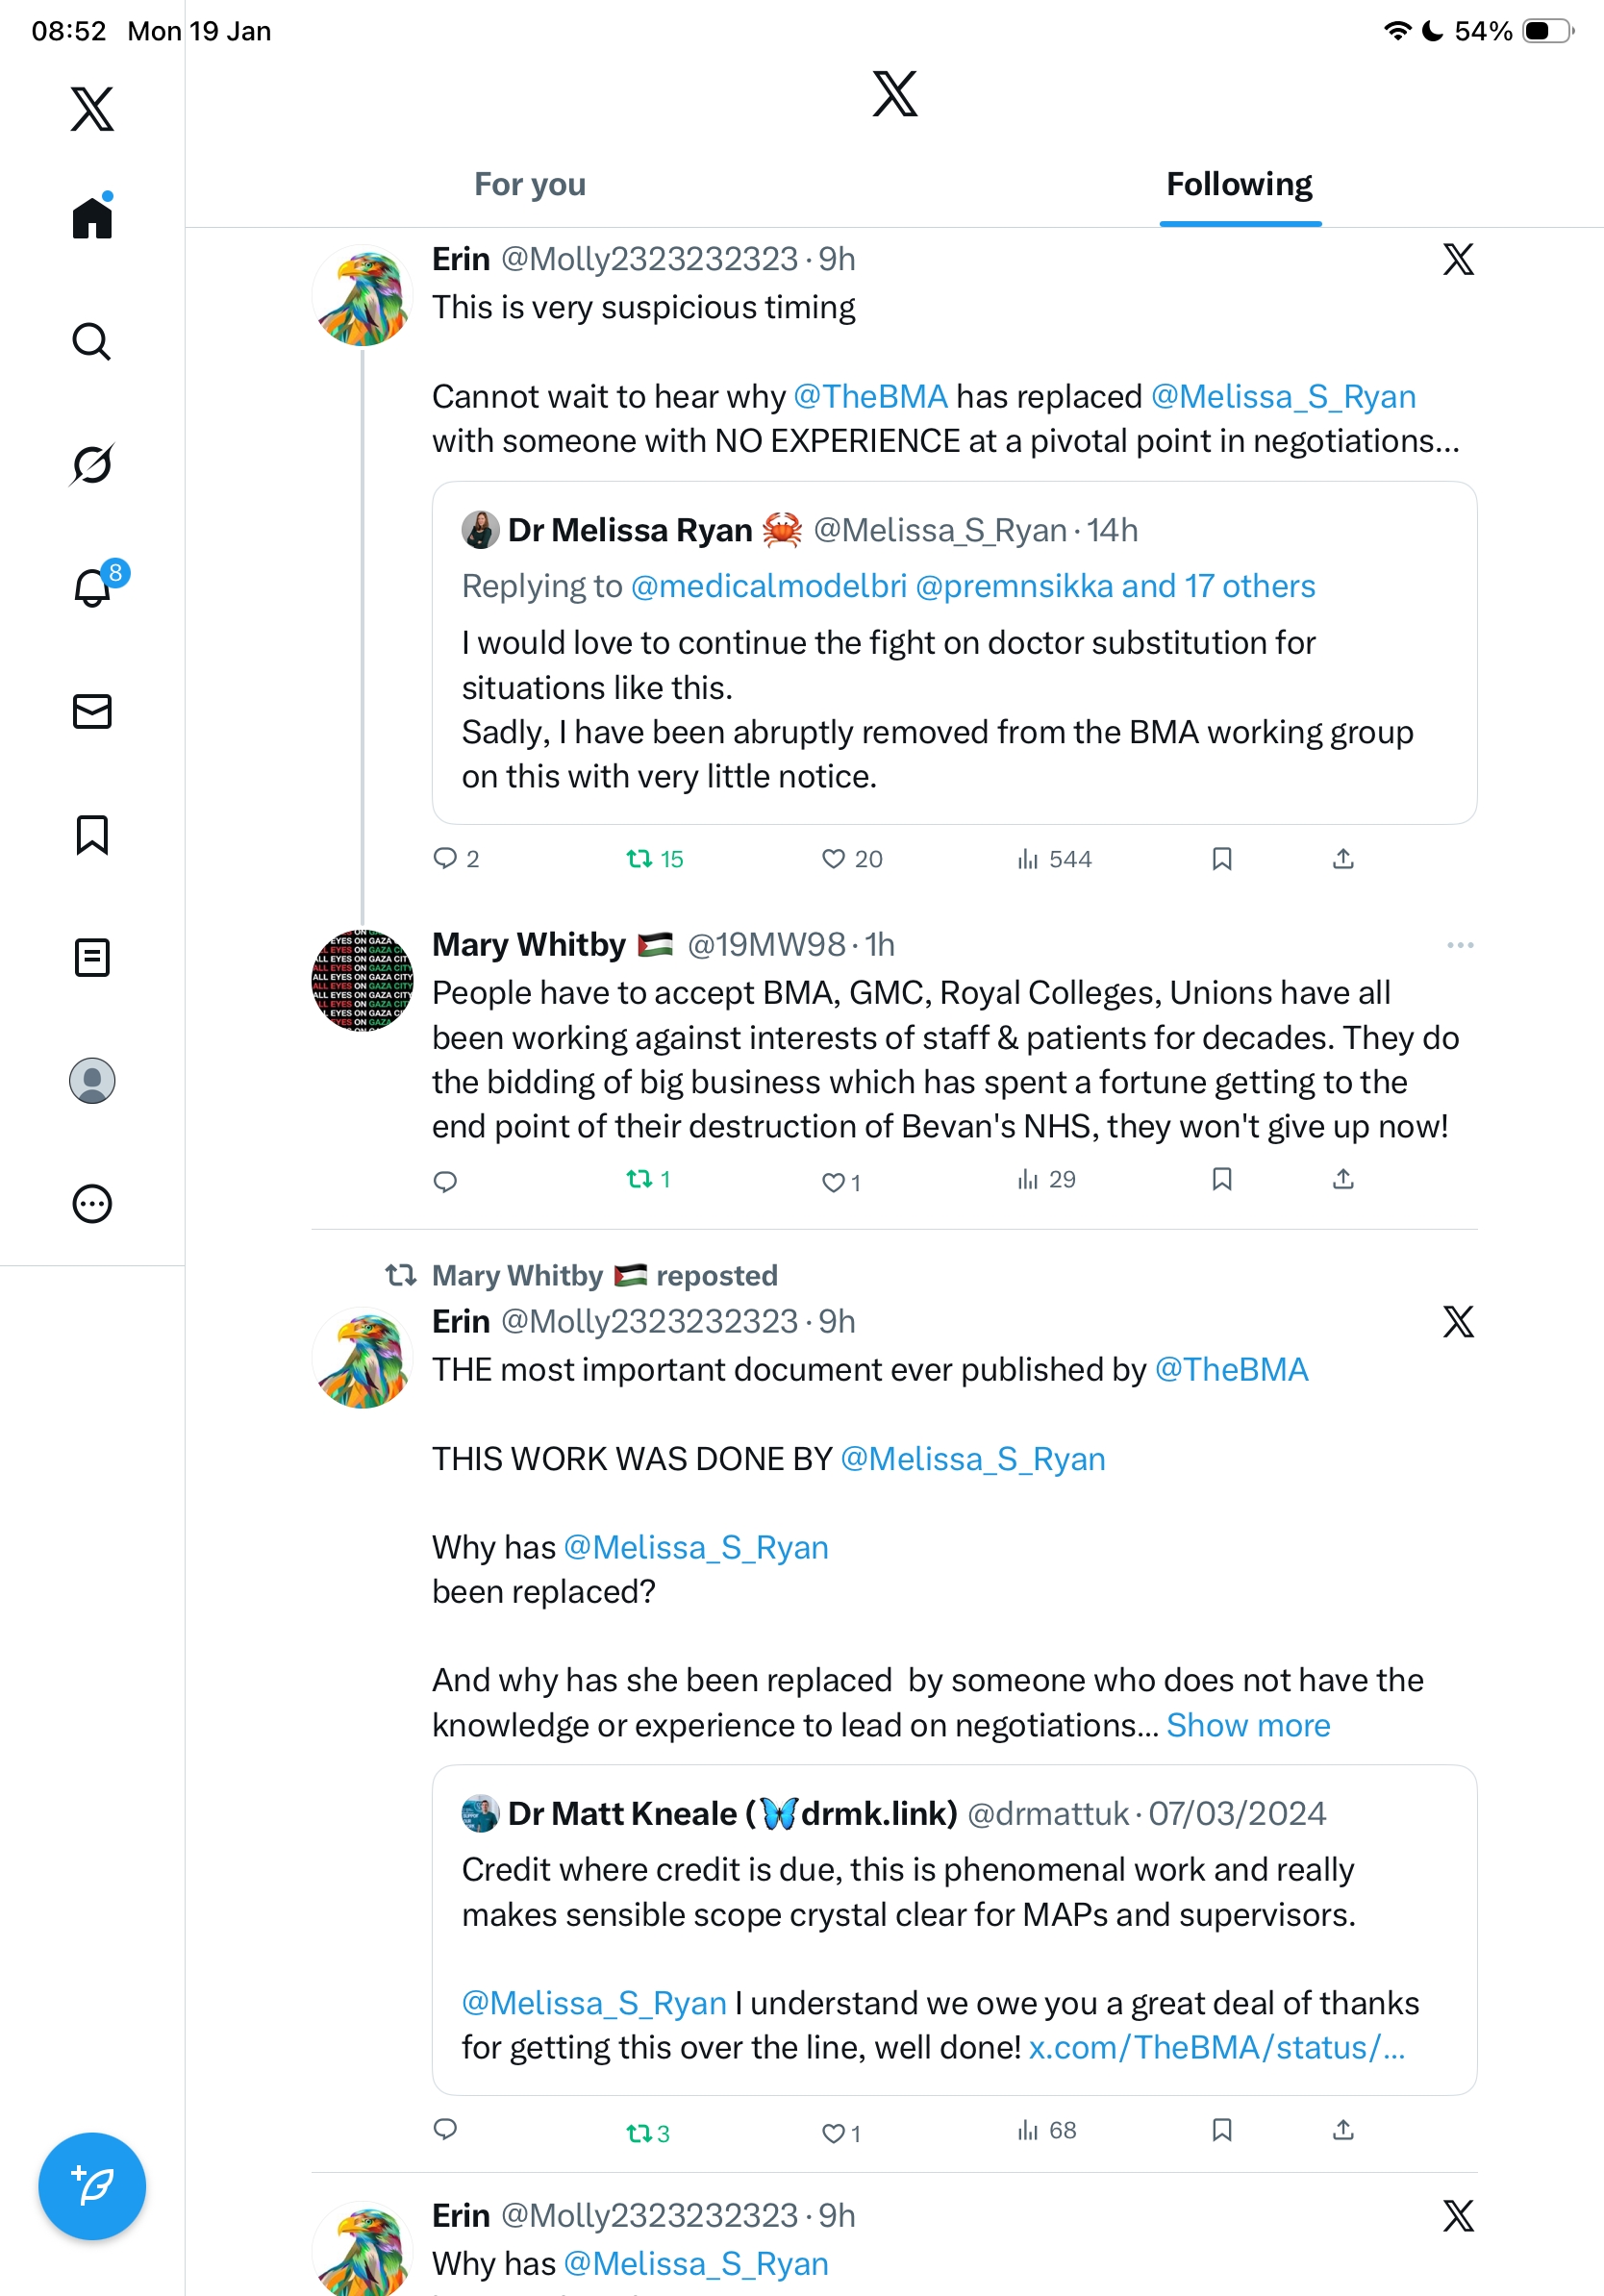Open the Search page in sidebar

pyautogui.click(x=92, y=342)
